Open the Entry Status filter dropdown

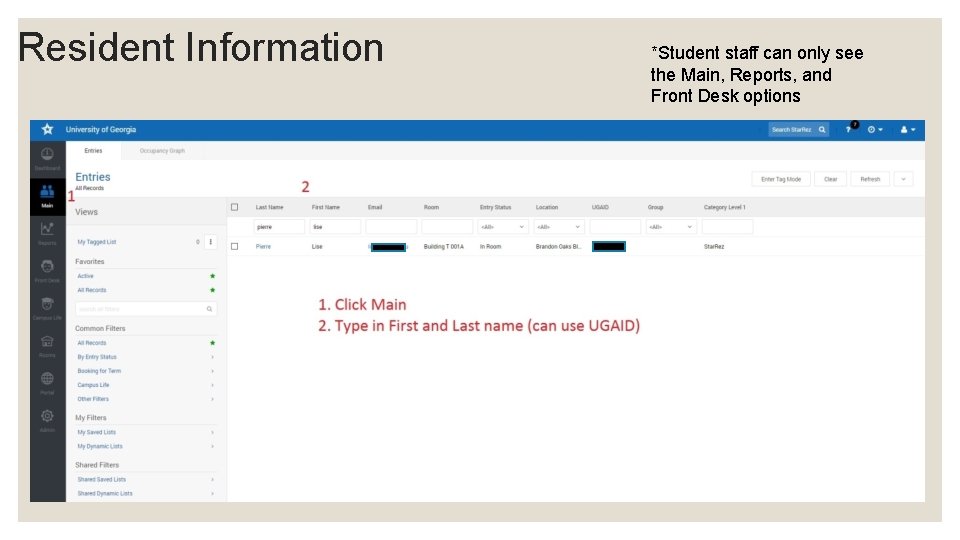point(503,227)
